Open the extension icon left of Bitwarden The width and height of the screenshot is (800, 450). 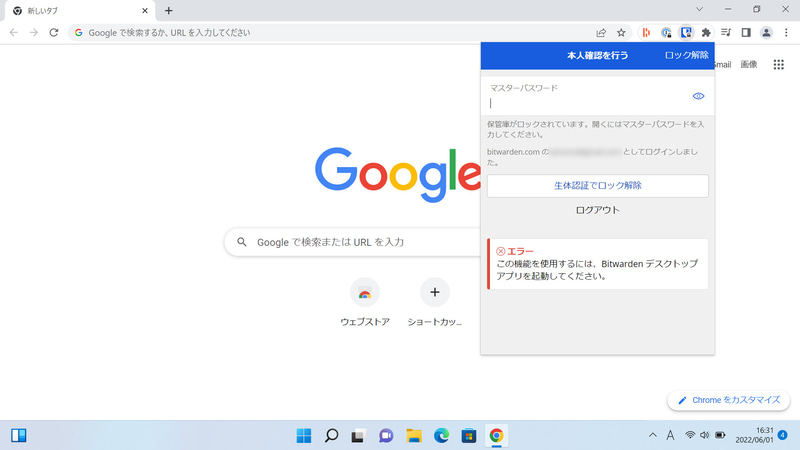click(666, 33)
